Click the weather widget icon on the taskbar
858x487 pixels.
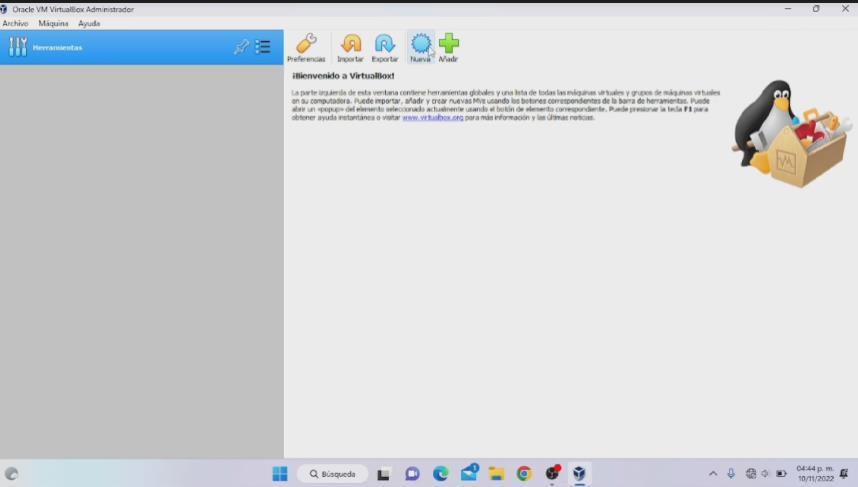pos(11,474)
